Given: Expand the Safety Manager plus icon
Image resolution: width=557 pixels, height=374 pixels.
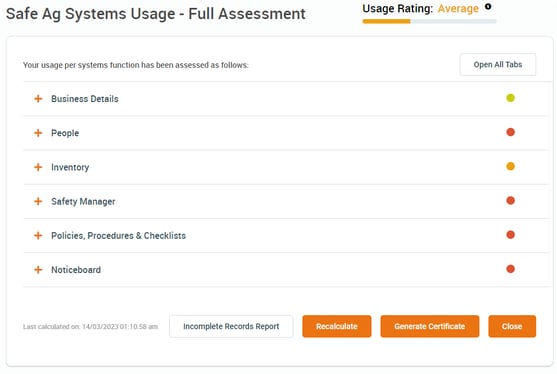Looking at the screenshot, I should click(x=38, y=201).
